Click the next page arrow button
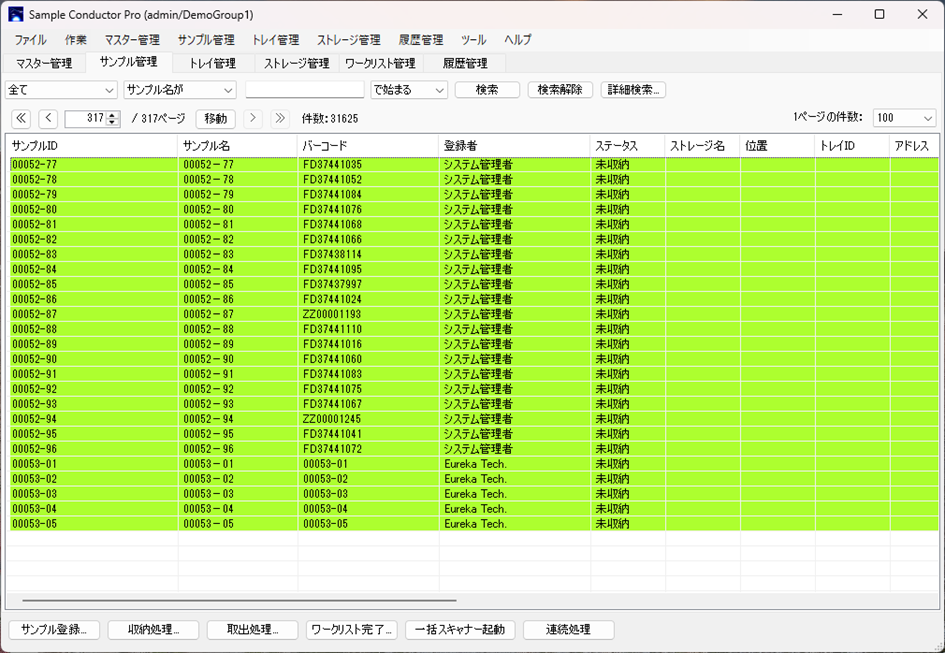Image resolution: width=945 pixels, height=653 pixels. 253,118
